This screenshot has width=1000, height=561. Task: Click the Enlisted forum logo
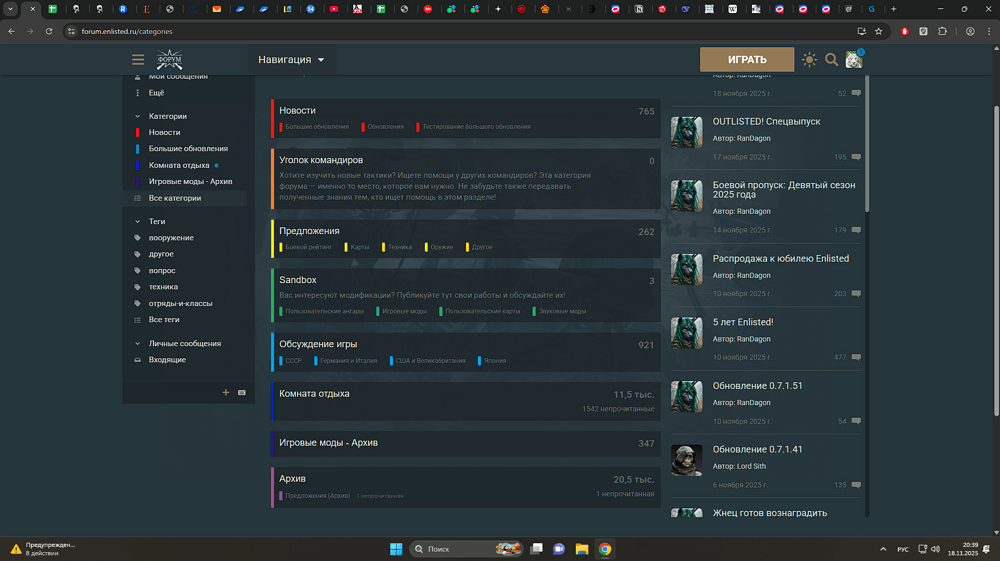[x=169, y=60]
